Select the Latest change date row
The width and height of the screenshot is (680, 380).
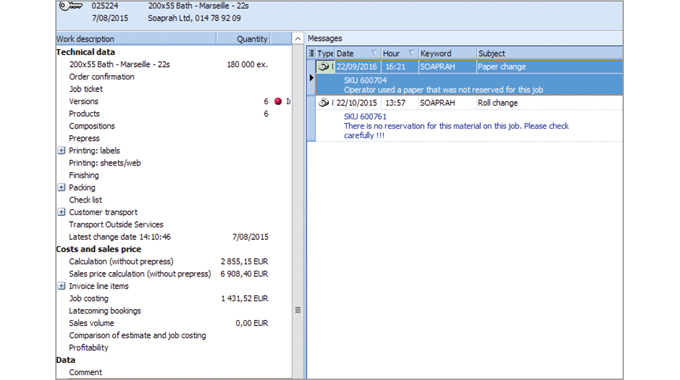point(119,237)
